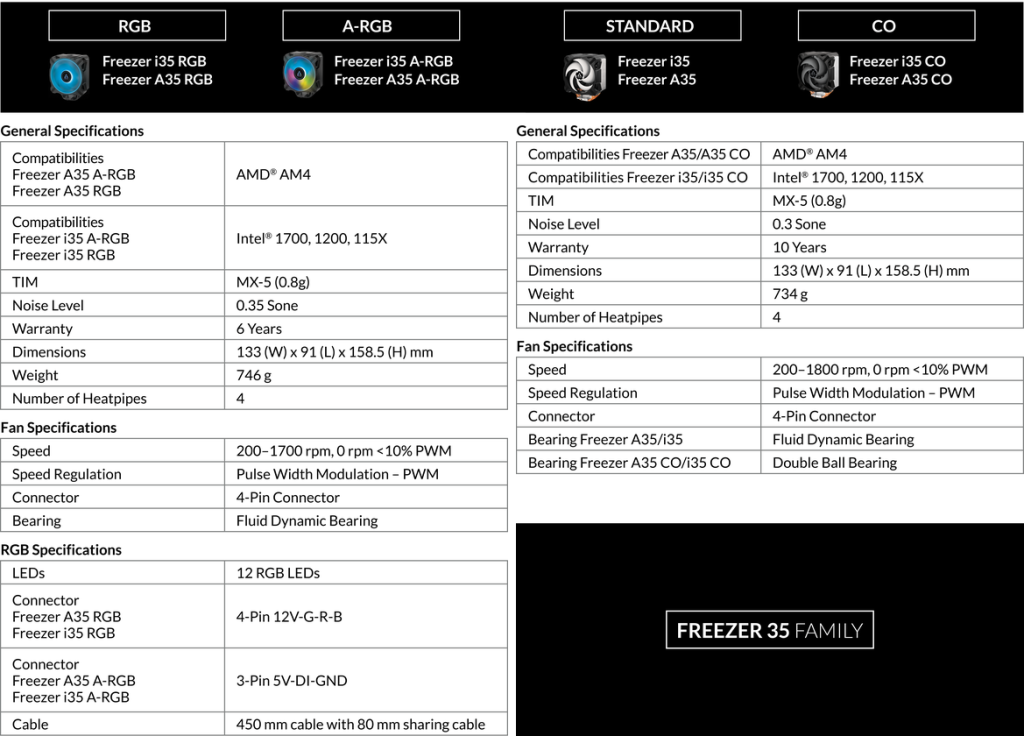Click the 'Cable' row label

[30, 724]
